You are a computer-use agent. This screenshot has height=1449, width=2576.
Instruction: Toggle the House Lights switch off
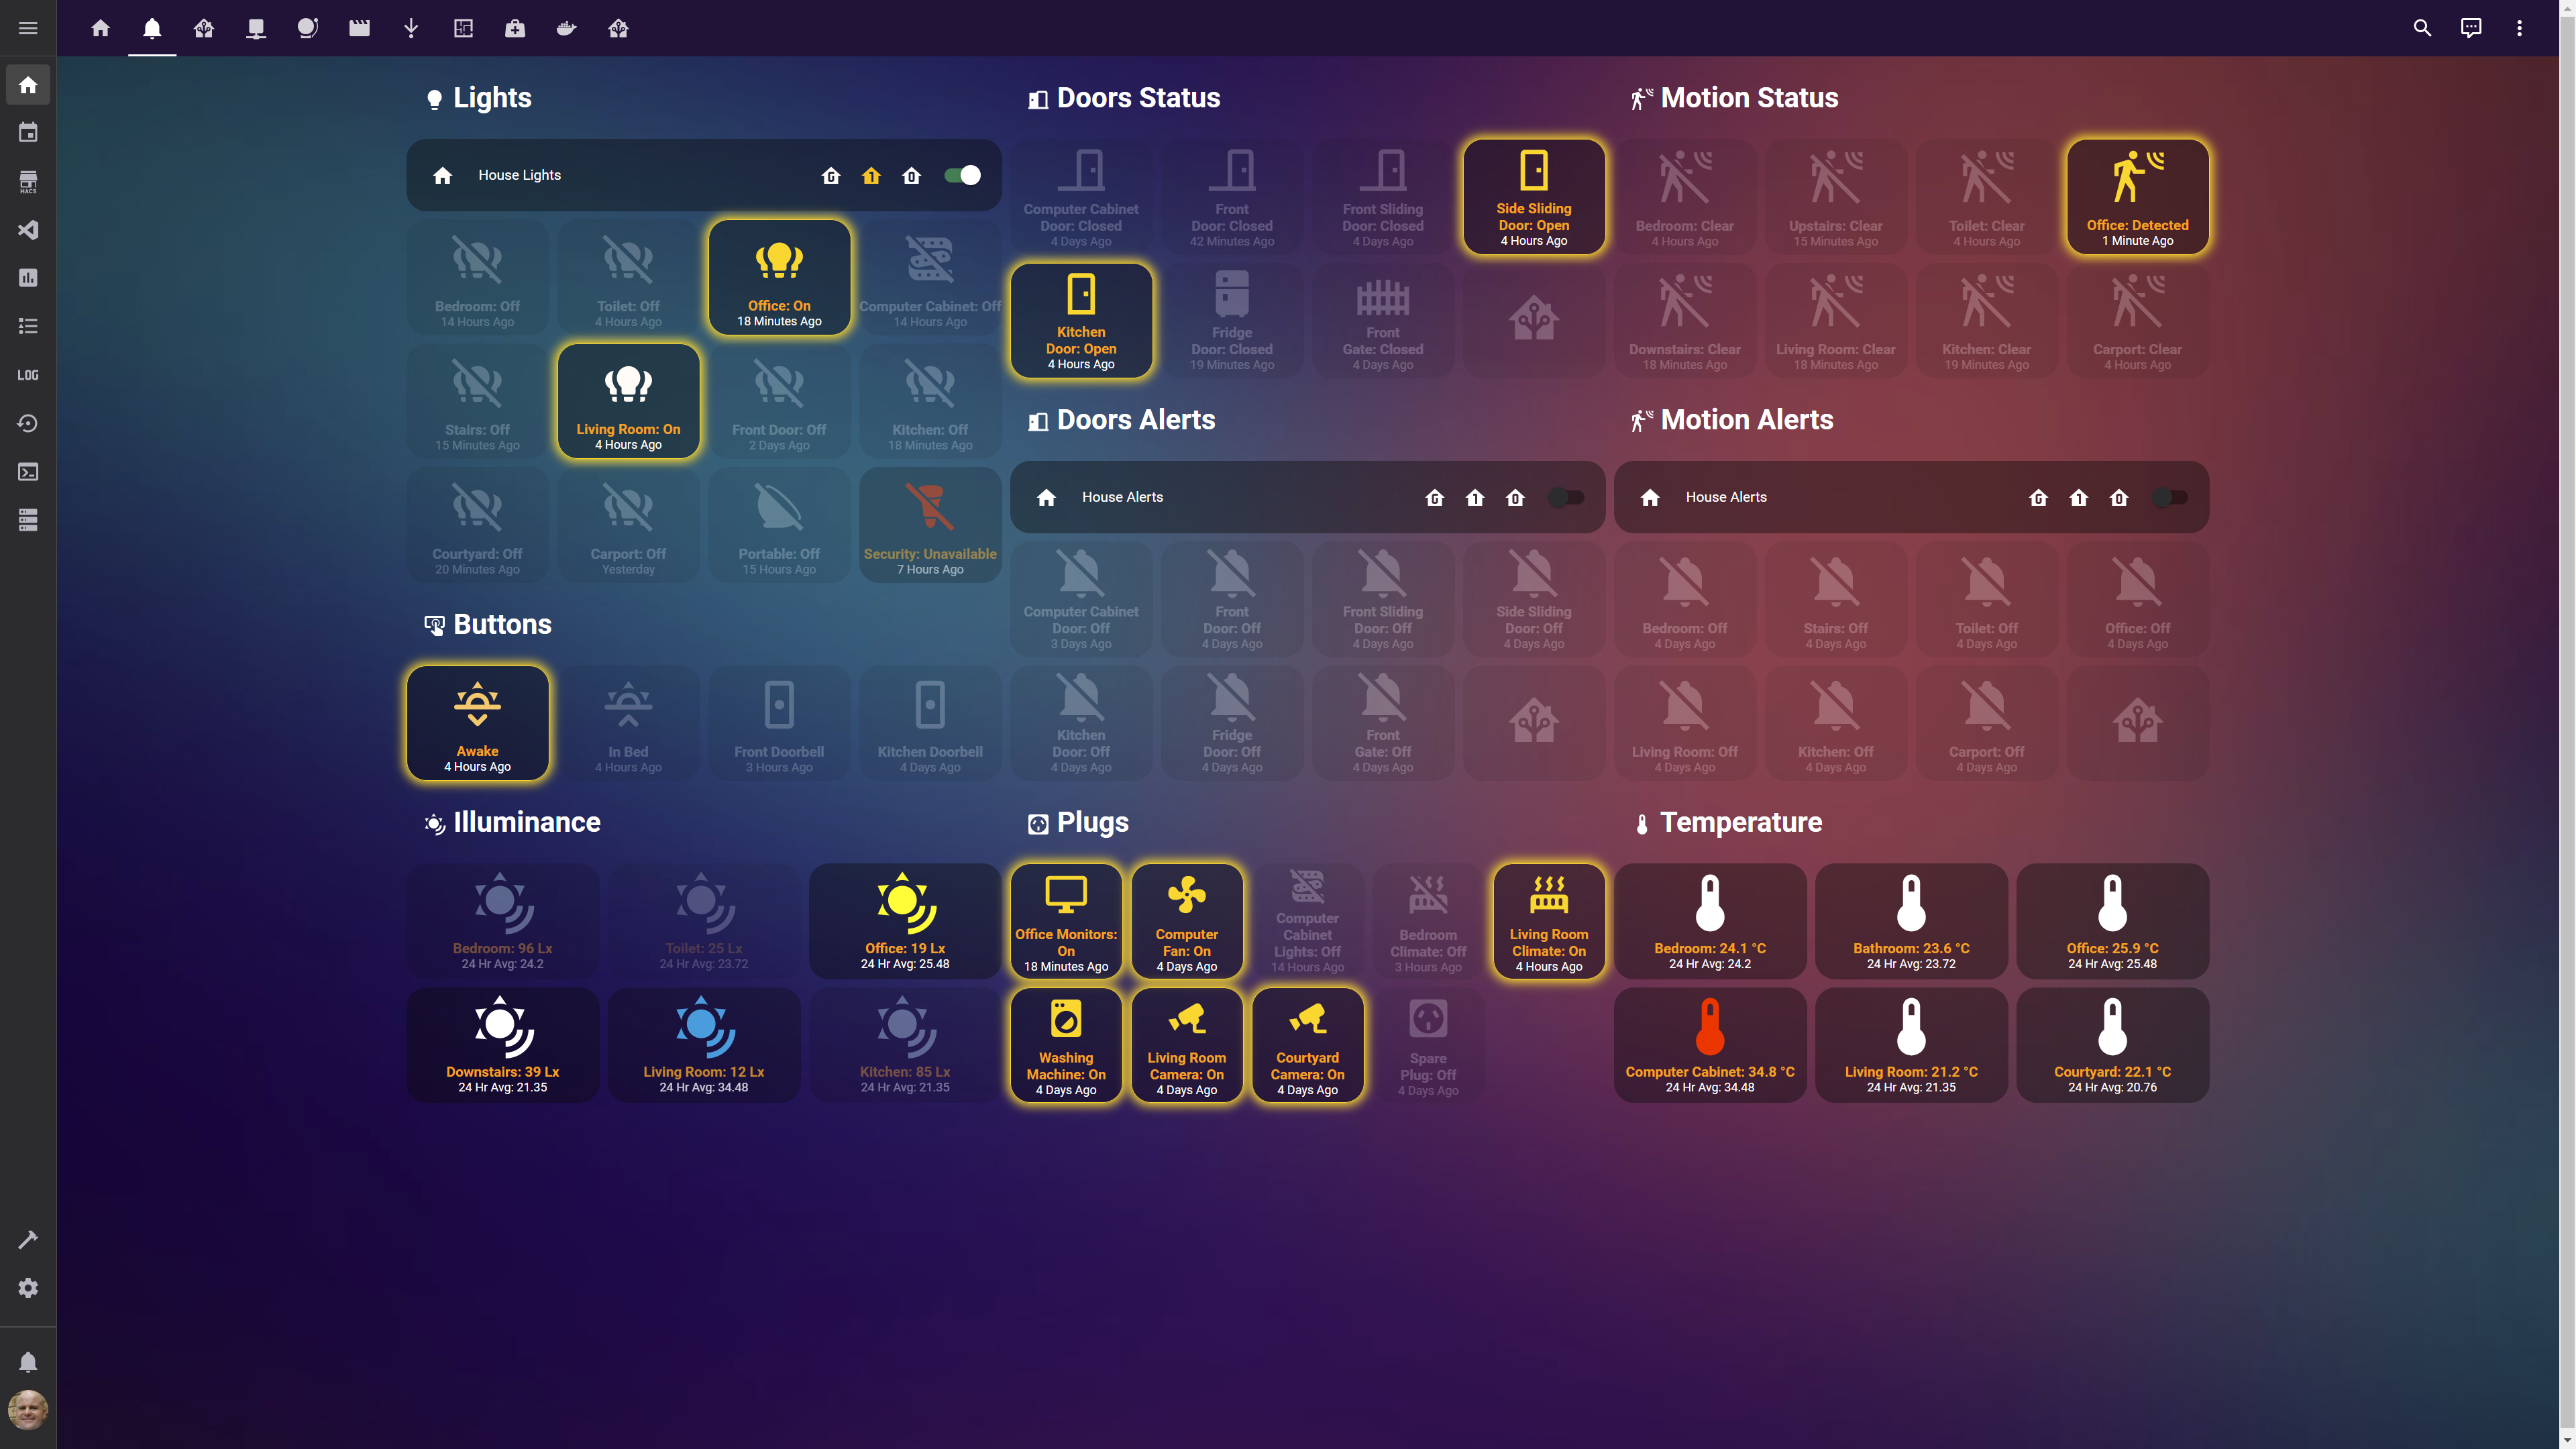(962, 175)
